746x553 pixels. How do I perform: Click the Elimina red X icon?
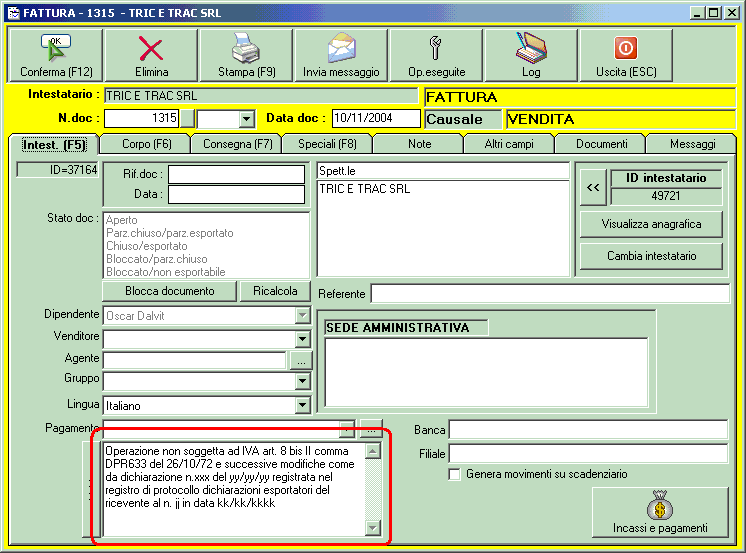pos(151,48)
